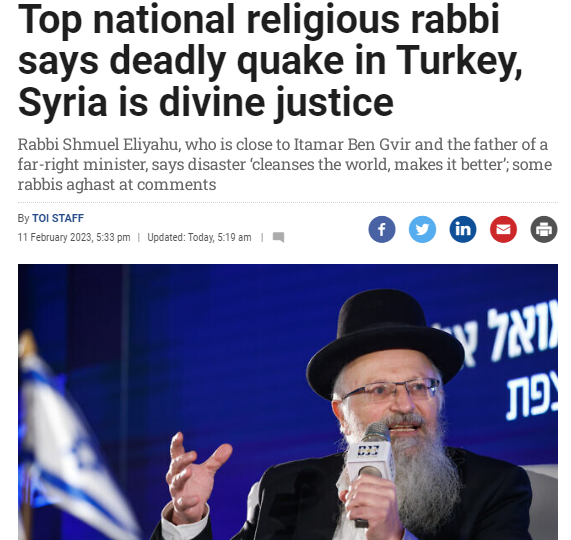Open comments via the speech bubble icon
Viewport: 571px width, 540px height.
pyautogui.click(x=279, y=237)
